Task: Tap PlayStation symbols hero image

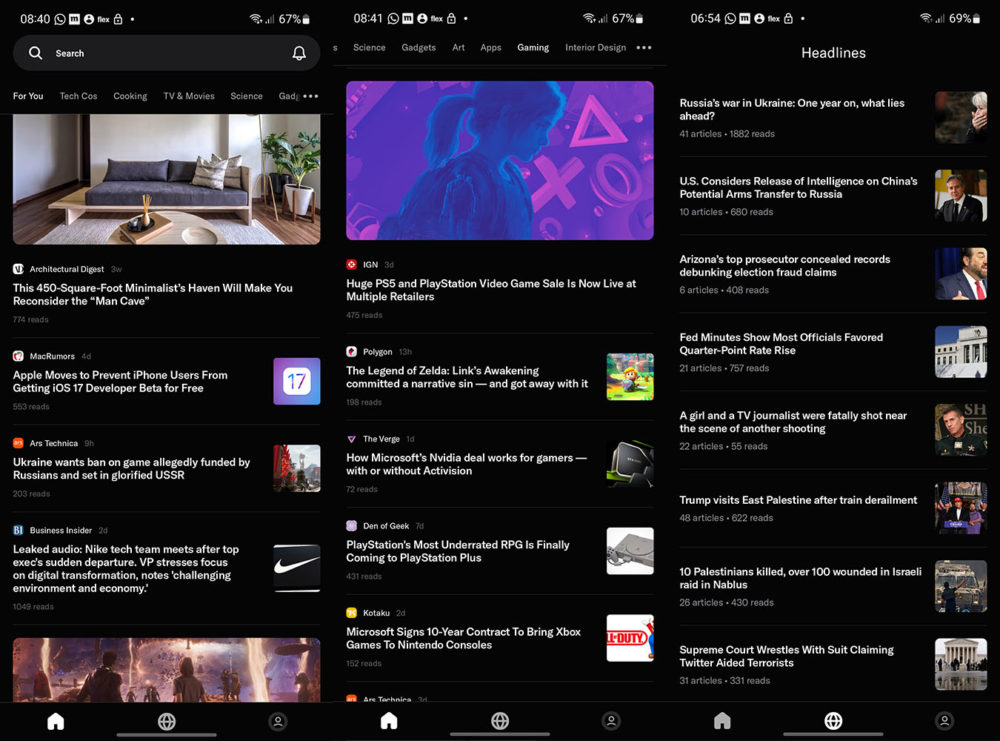Action: coord(500,161)
